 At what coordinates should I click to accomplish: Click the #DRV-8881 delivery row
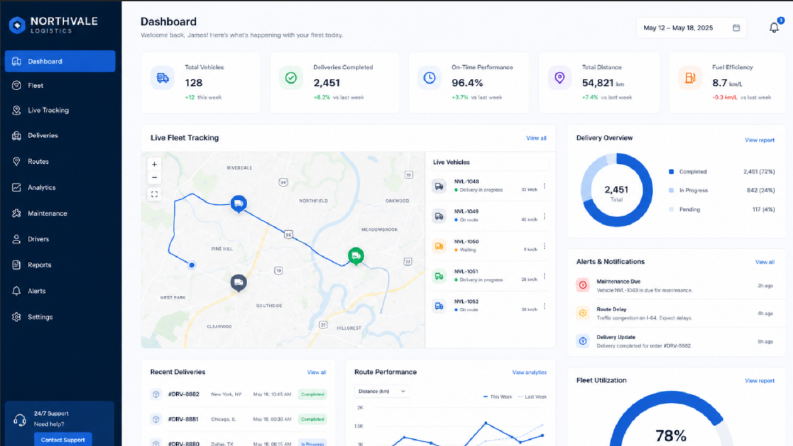pos(238,419)
